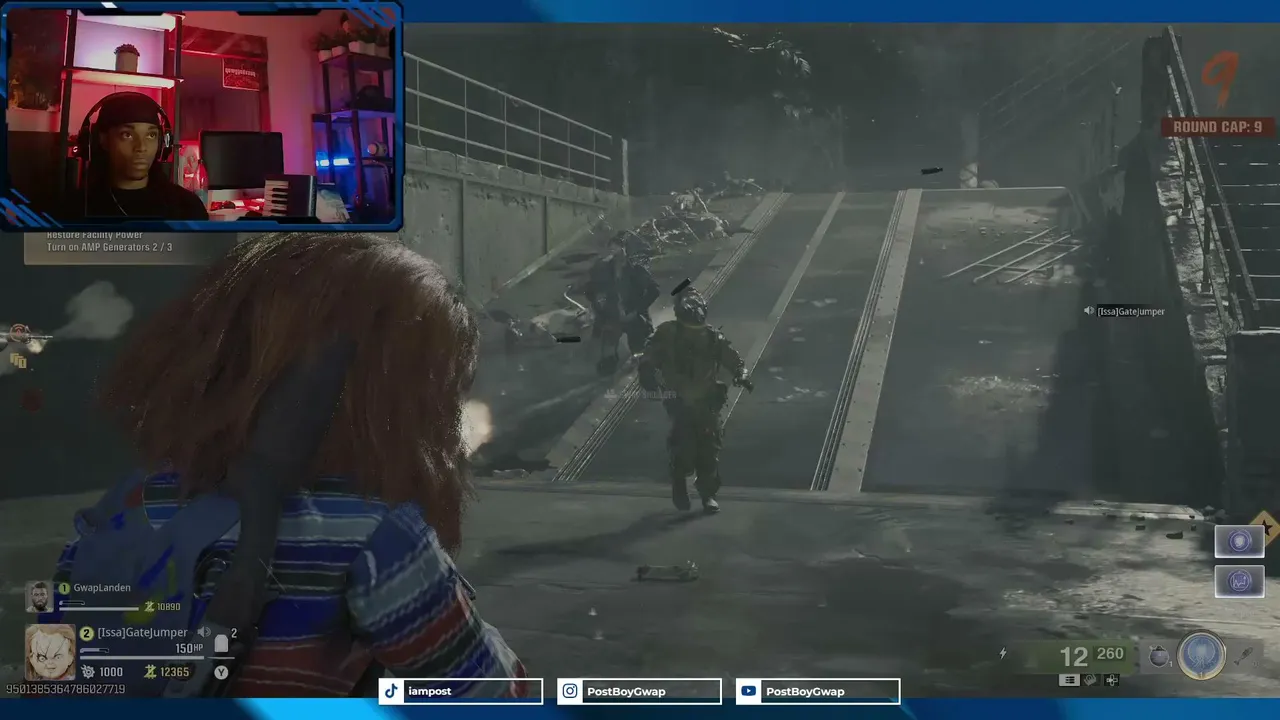Click the essence value 10890
Viewport: 1280px width, 720px height.
click(168, 607)
